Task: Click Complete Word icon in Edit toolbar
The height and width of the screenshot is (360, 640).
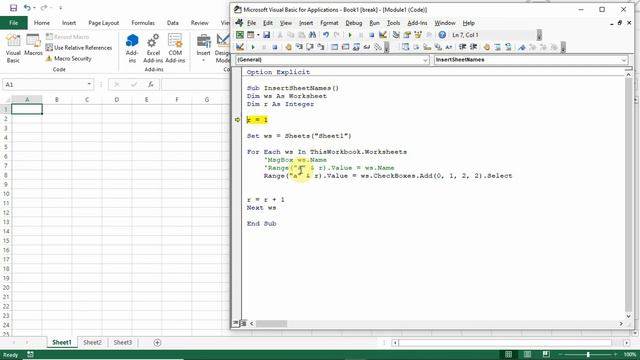Action: click(x=449, y=47)
